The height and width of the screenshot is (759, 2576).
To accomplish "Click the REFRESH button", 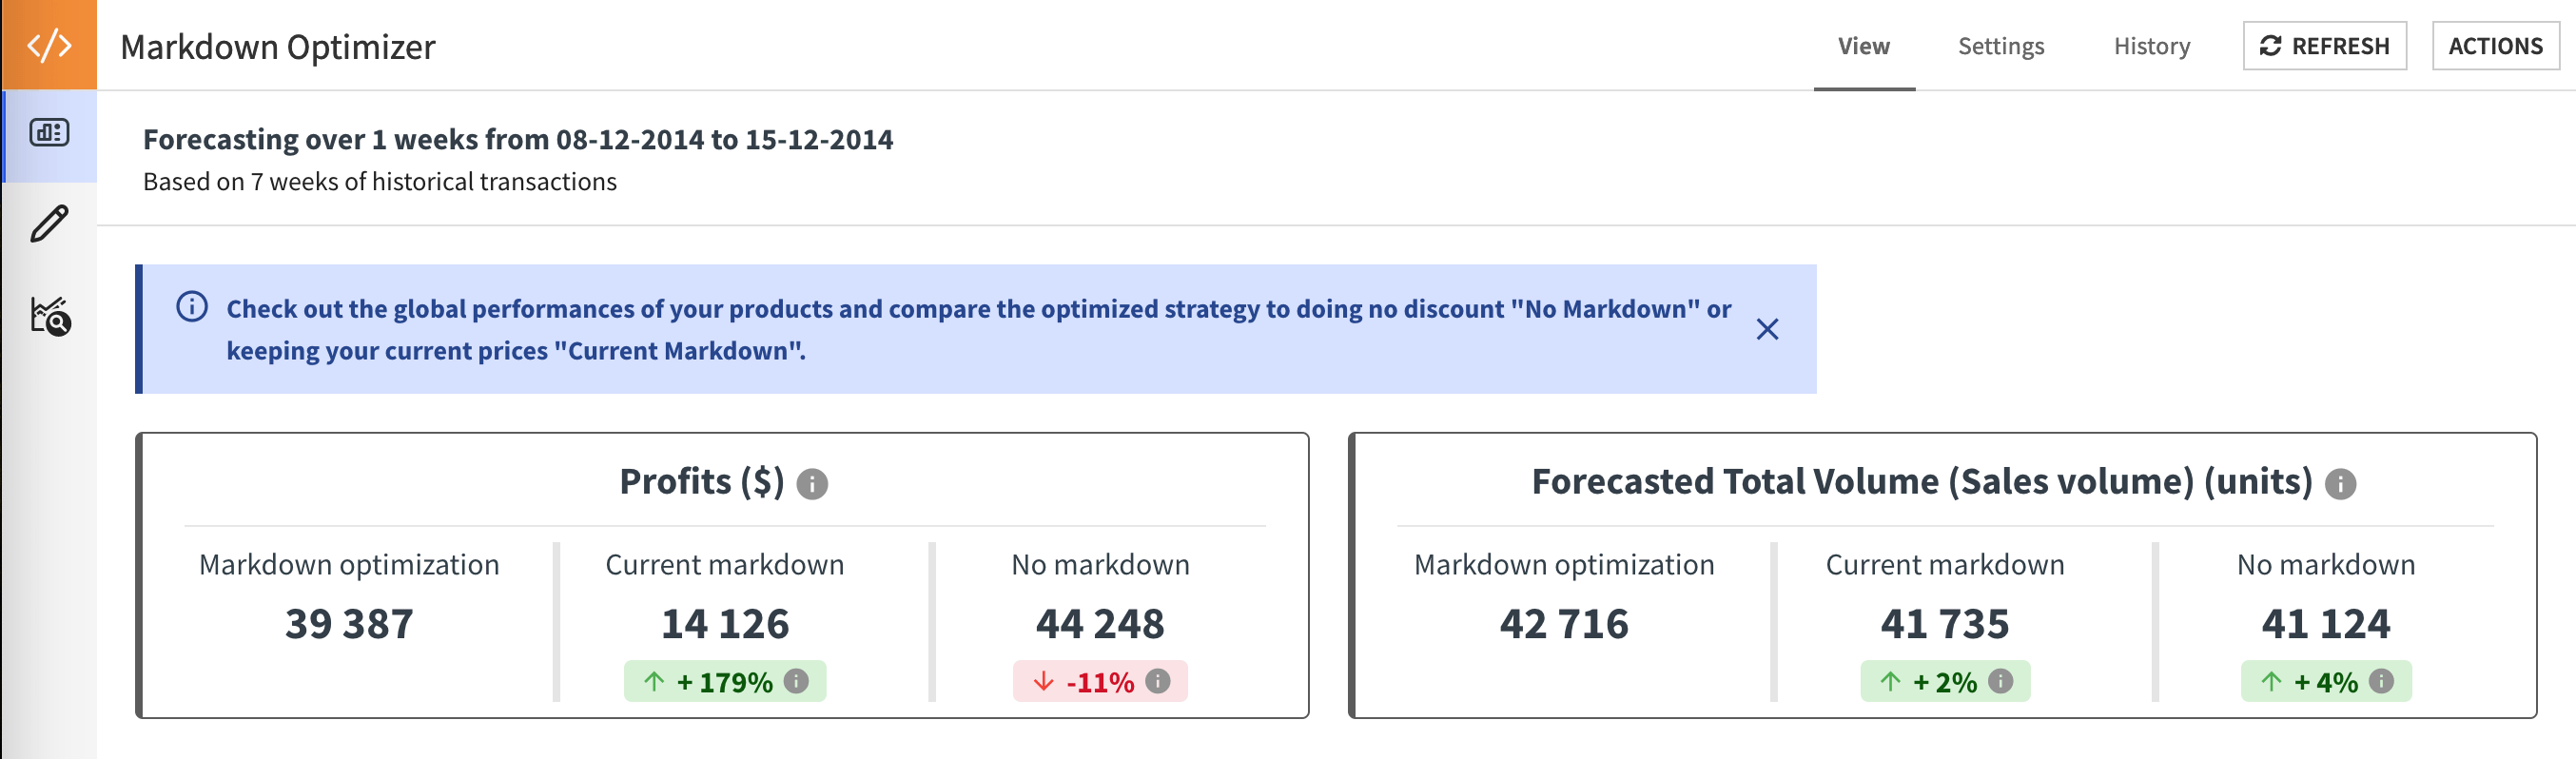I will pyautogui.click(x=2325, y=45).
